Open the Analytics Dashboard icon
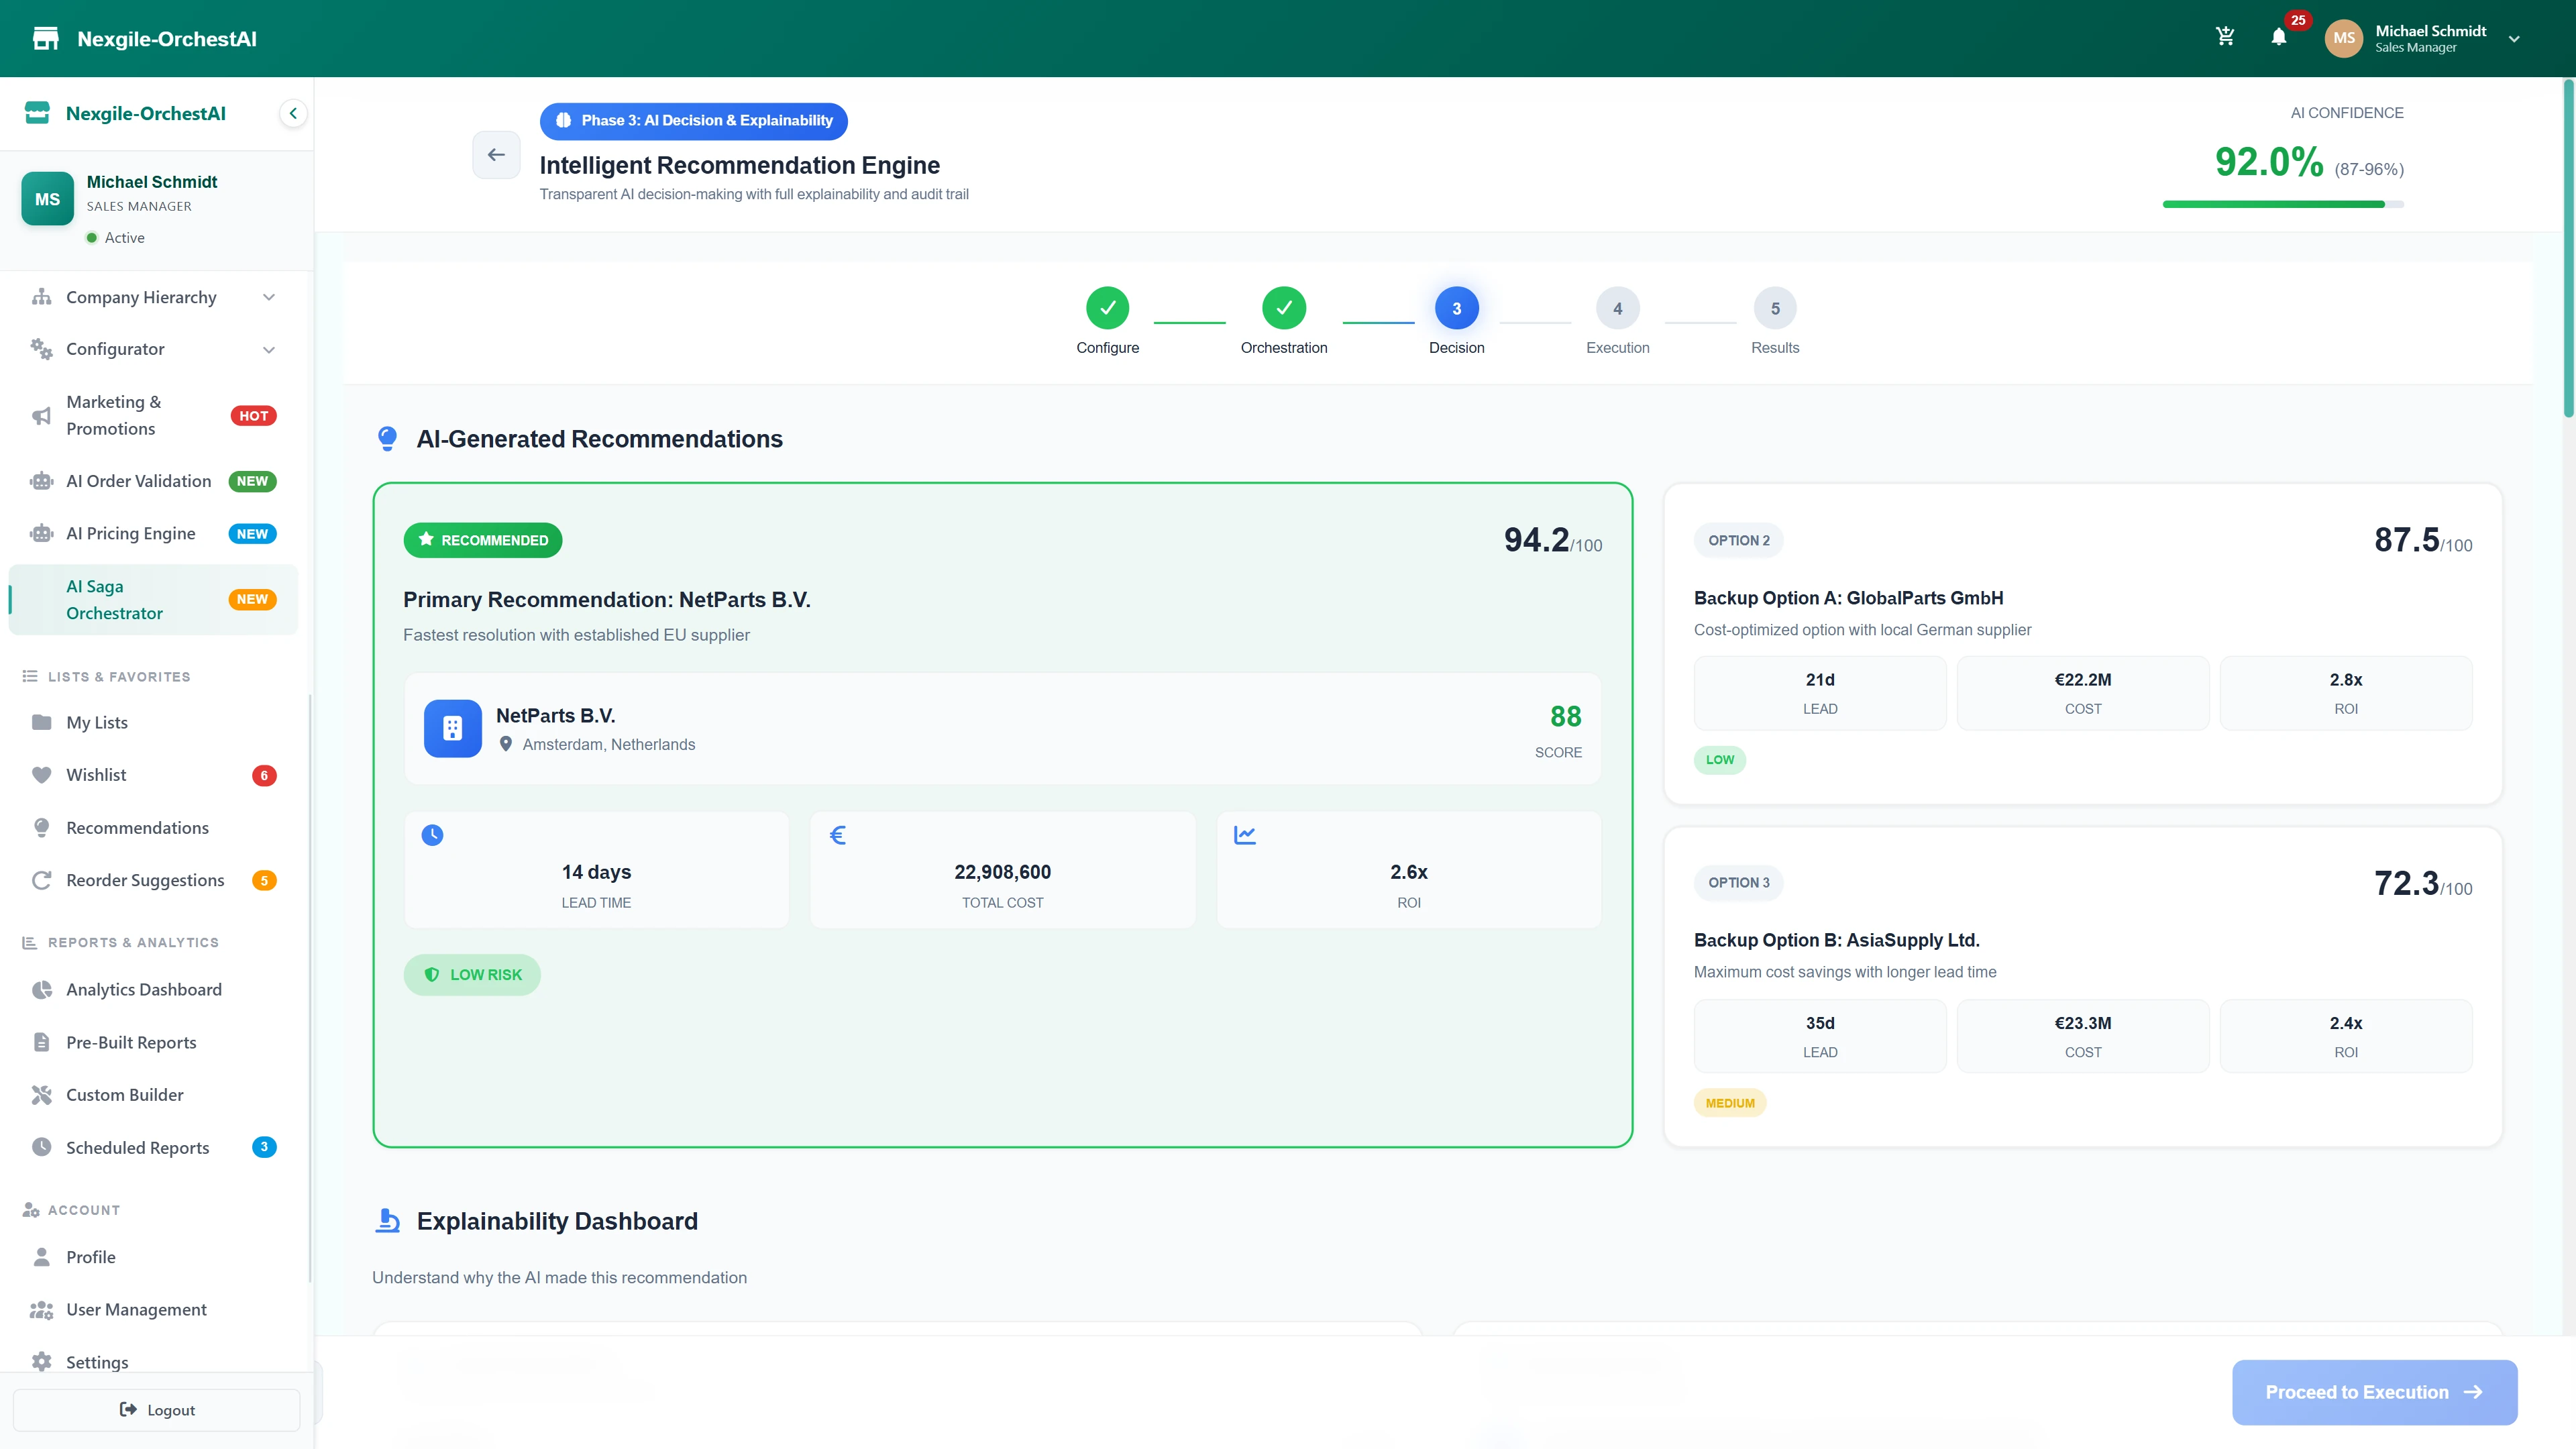This screenshot has width=2576, height=1449. click(41, 989)
